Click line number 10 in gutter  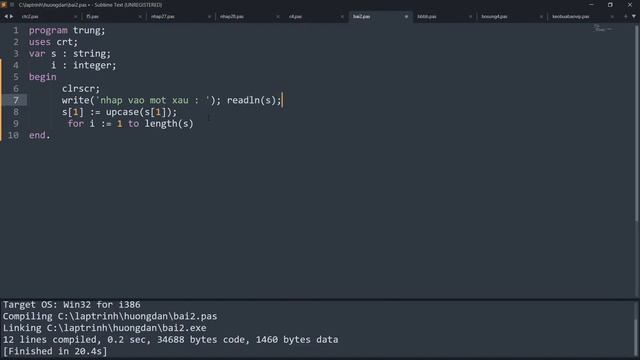tap(13, 135)
